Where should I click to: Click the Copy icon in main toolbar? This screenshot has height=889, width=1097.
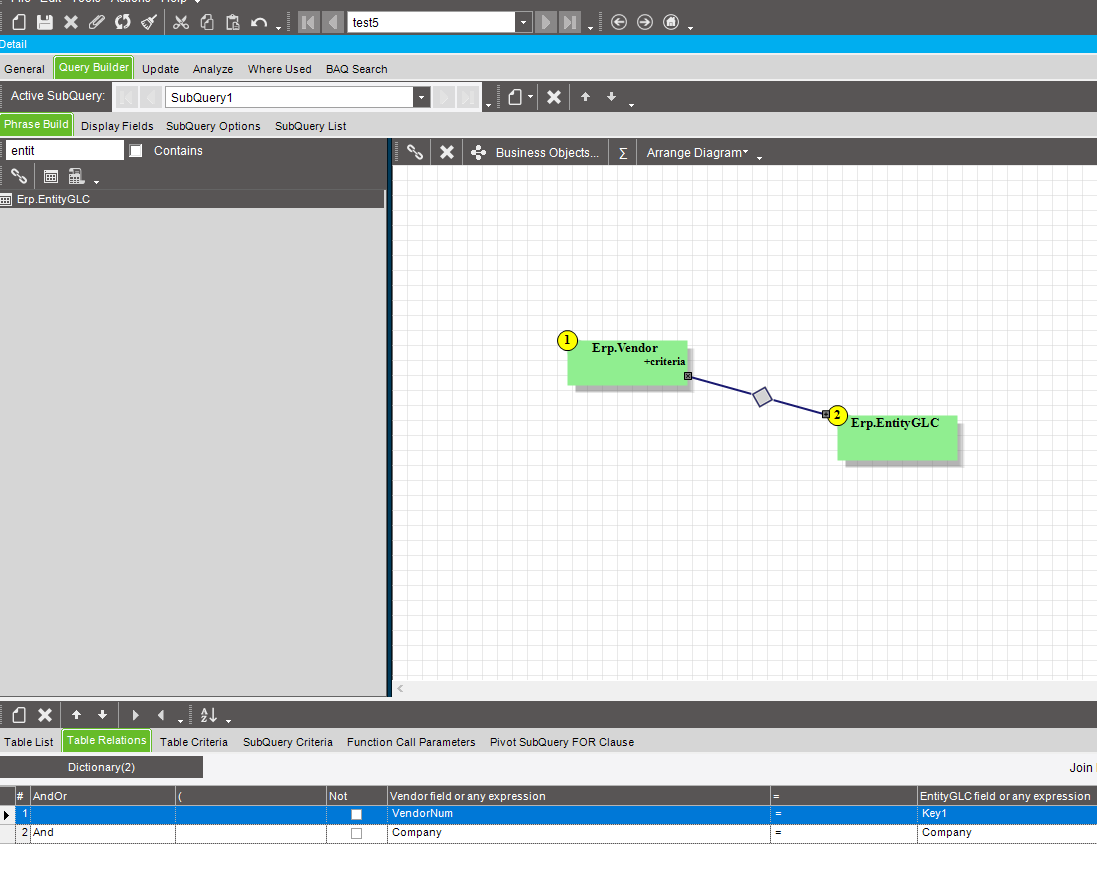tap(207, 22)
